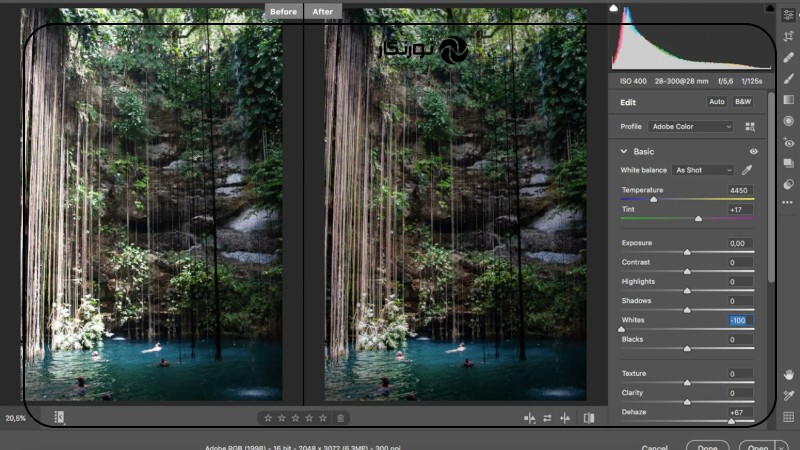800x450 pixels.
Task: Click the Auto button
Action: [x=717, y=102]
